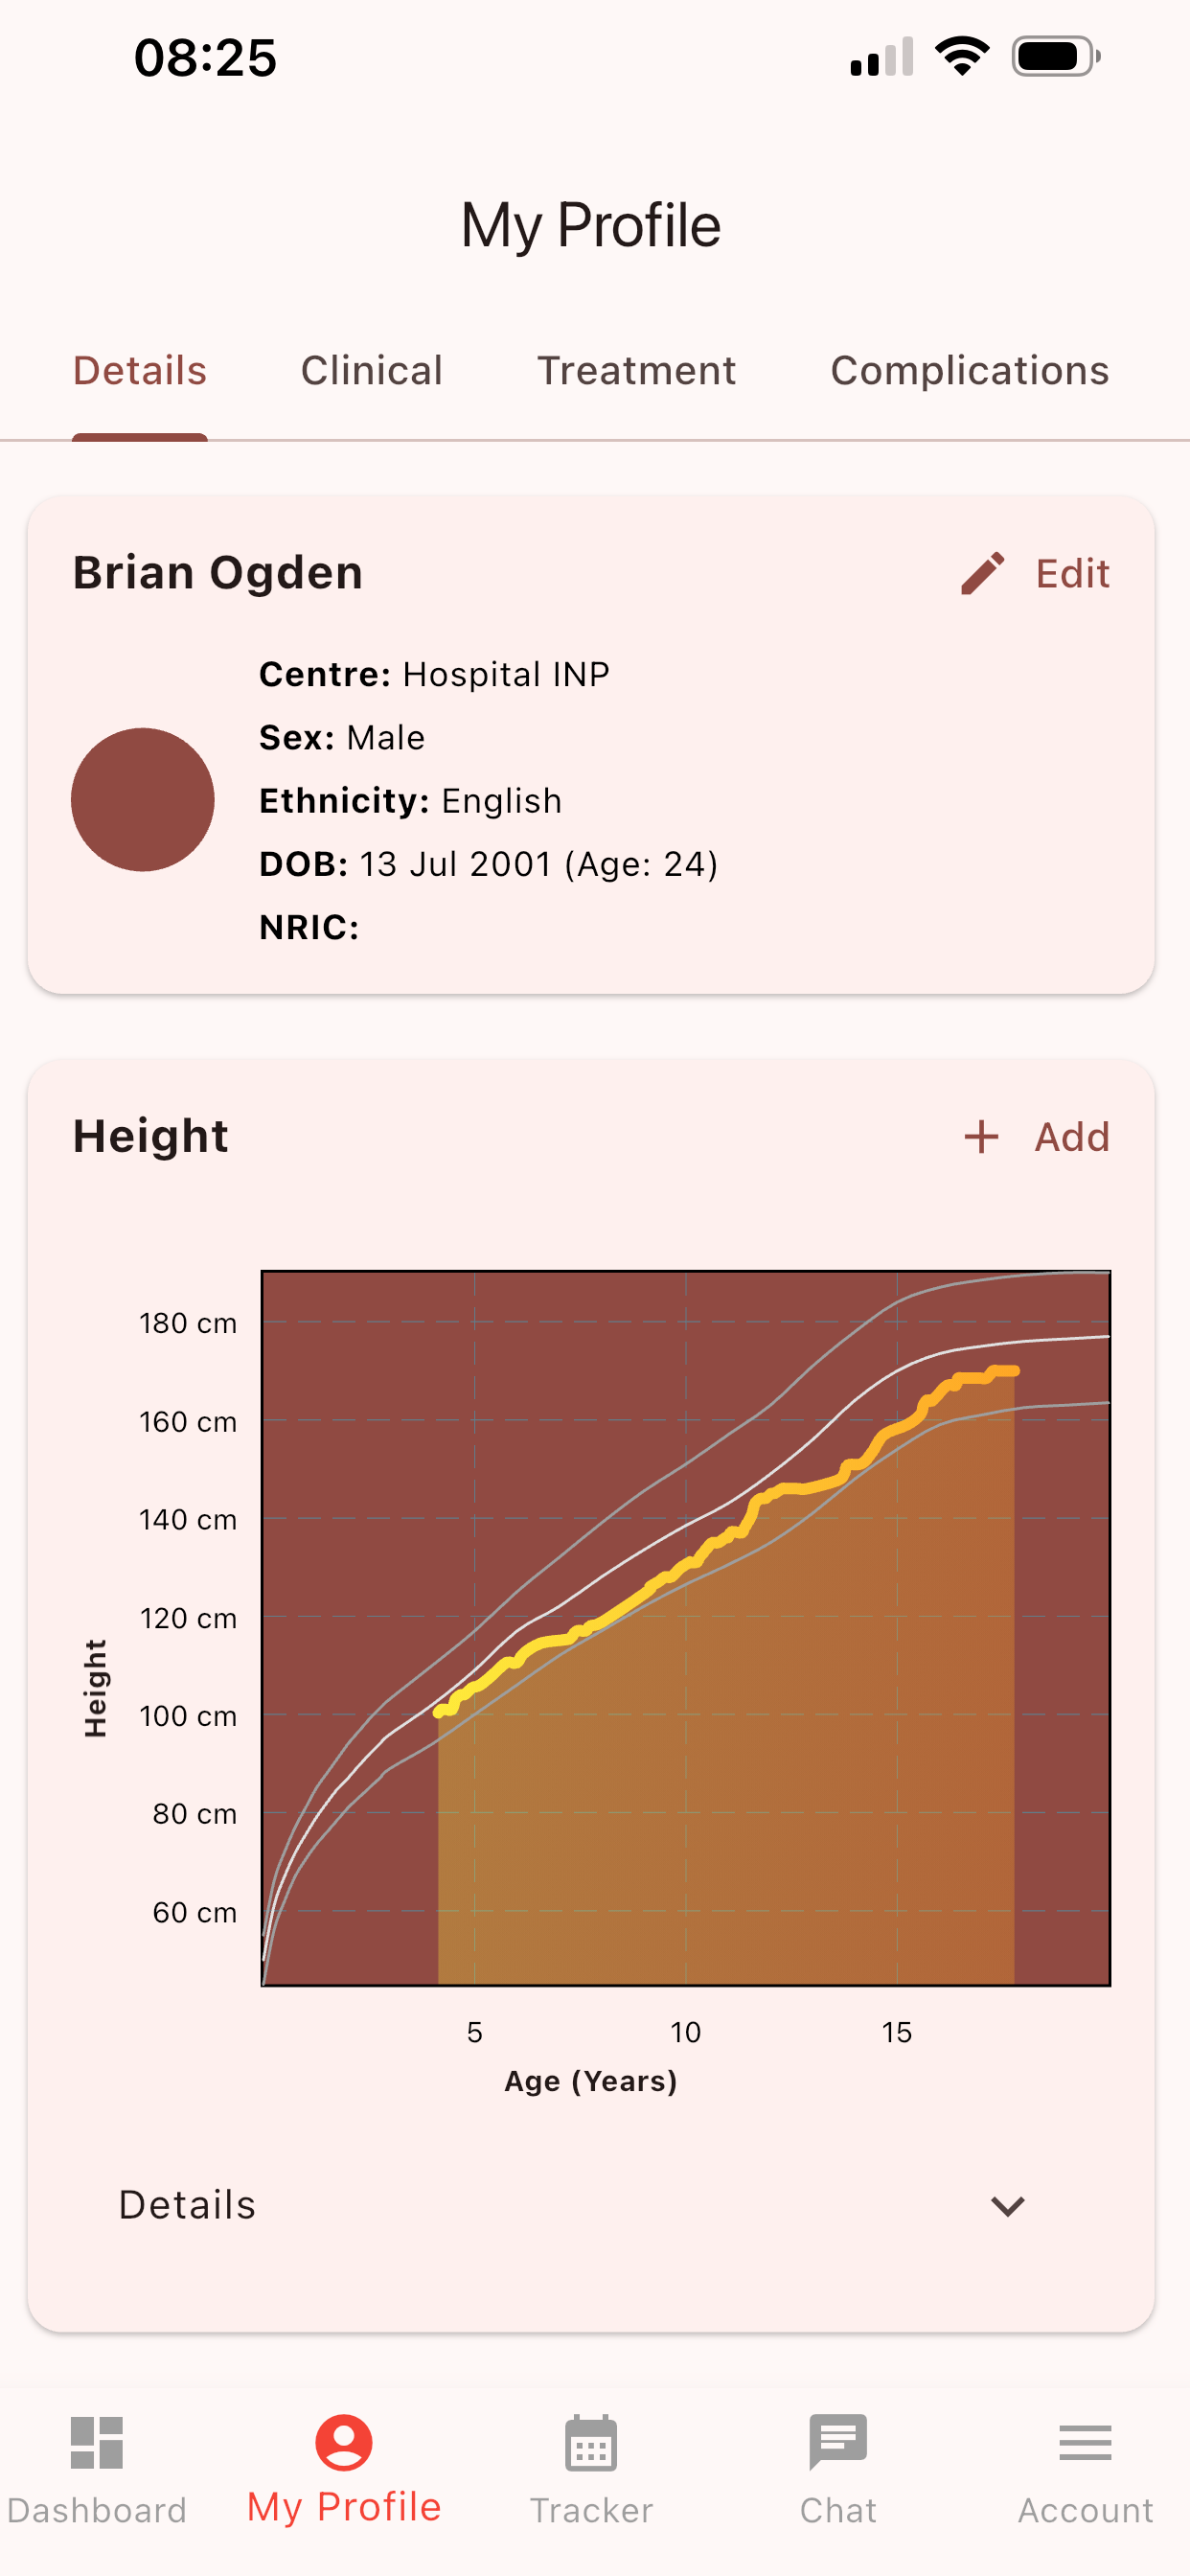The width and height of the screenshot is (1190, 2576).
Task: Switch to the Clinical tab
Action: coord(372,371)
